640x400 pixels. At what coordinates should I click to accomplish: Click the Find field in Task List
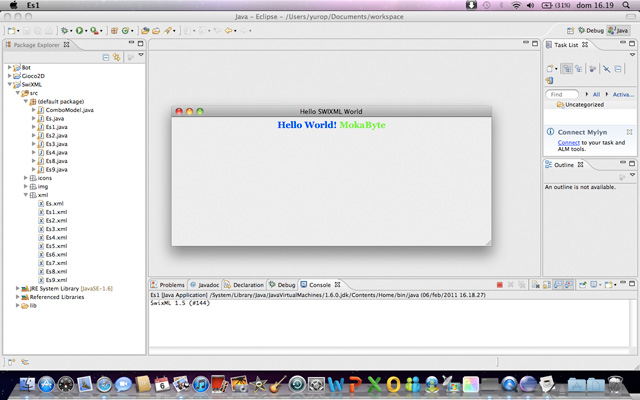pyautogui.click(x=562, y=94)
